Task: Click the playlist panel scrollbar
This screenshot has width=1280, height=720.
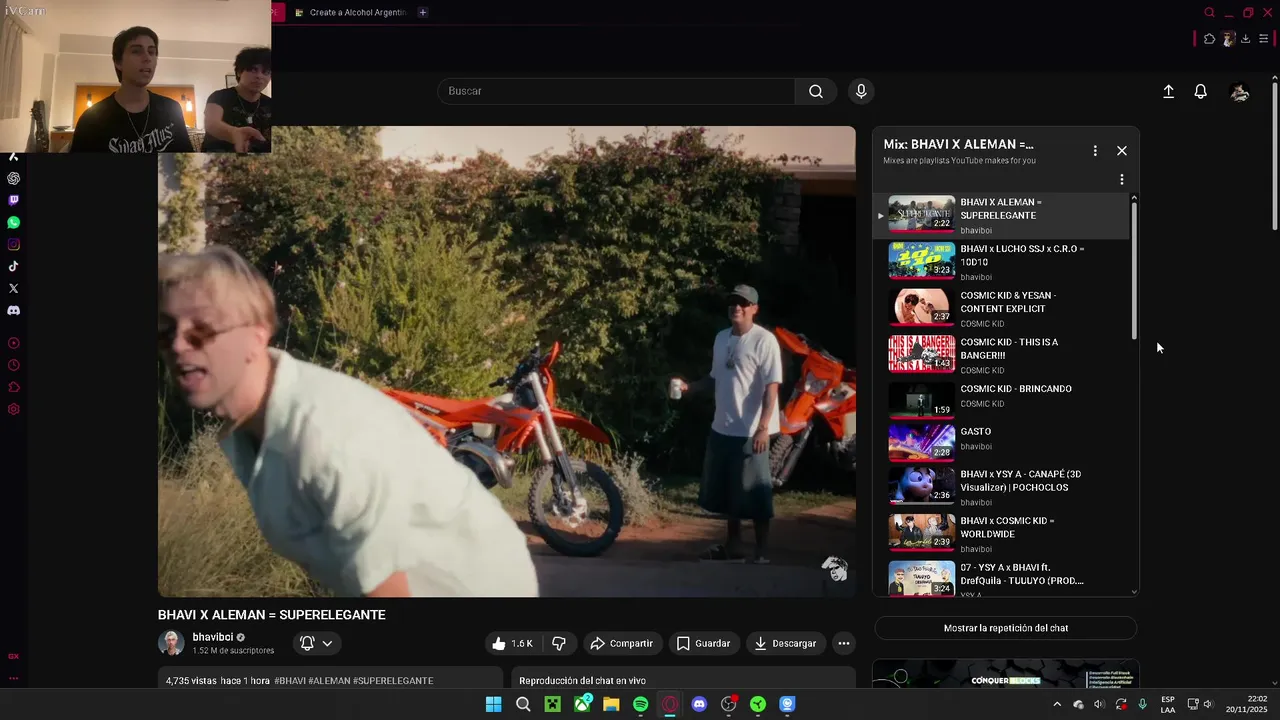Action: click(x=1134, y=270)
